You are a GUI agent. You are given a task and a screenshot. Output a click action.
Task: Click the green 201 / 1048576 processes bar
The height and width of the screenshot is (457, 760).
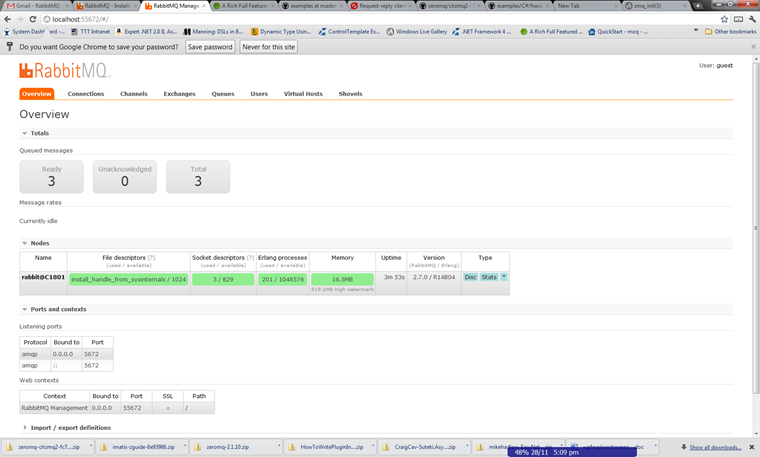283,280
